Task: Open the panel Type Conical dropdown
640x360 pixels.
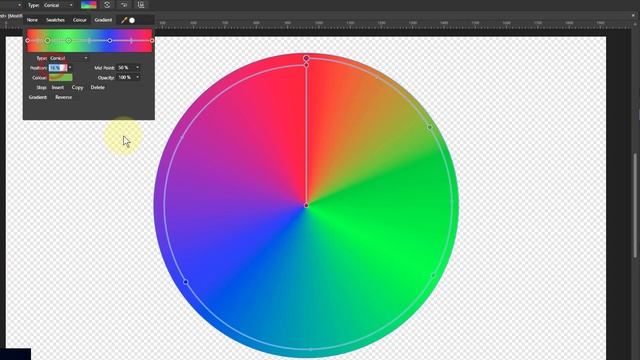Action: (69, 58)
